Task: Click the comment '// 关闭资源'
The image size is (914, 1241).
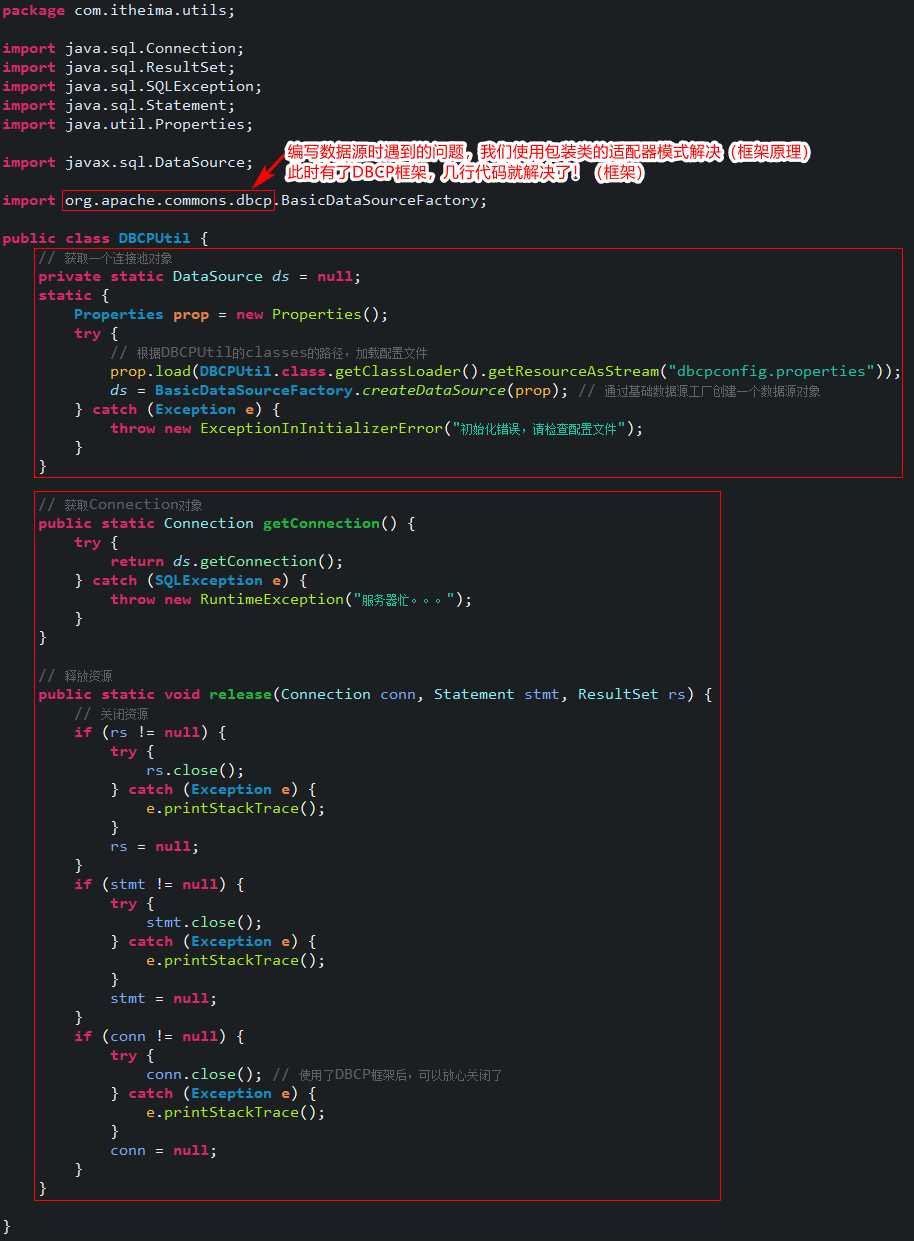Action: (111, 714)
